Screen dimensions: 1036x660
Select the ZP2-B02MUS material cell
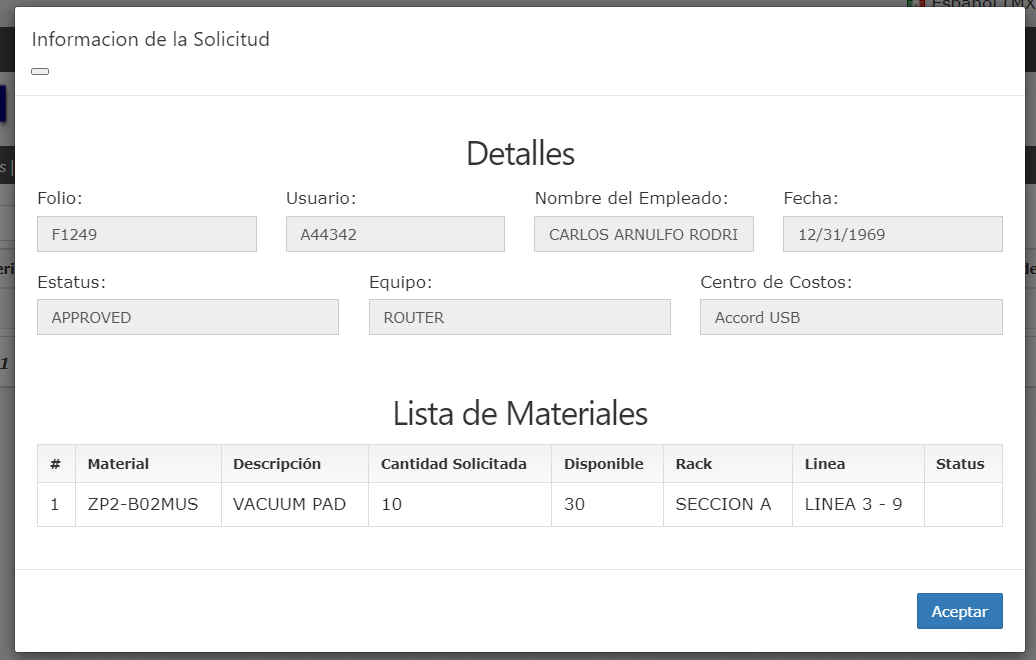(x=143, y=505)
